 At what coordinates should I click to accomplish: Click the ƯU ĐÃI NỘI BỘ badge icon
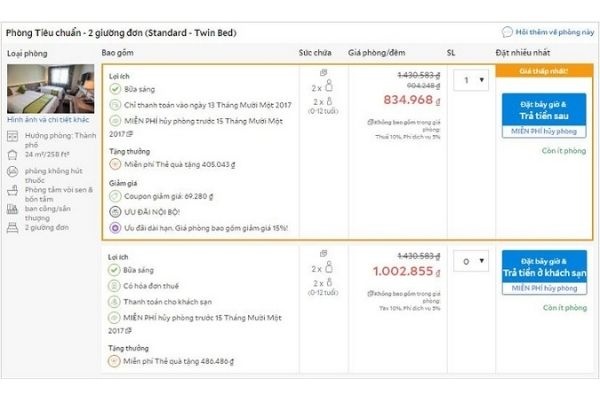116,213
